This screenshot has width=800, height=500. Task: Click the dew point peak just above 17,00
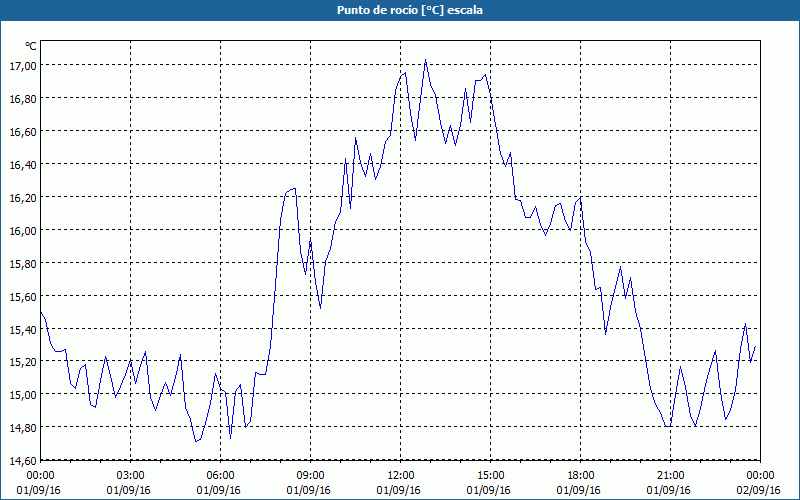426,60
